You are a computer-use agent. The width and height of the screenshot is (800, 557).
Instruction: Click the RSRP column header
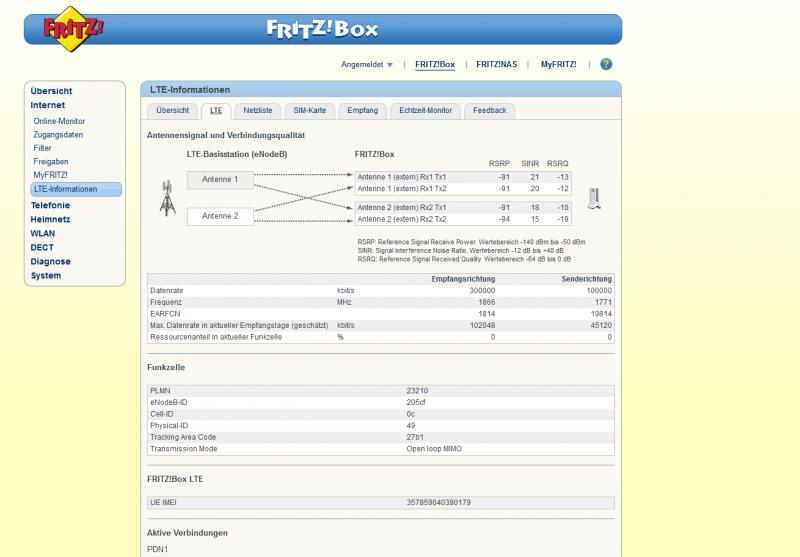coord(499,163)
